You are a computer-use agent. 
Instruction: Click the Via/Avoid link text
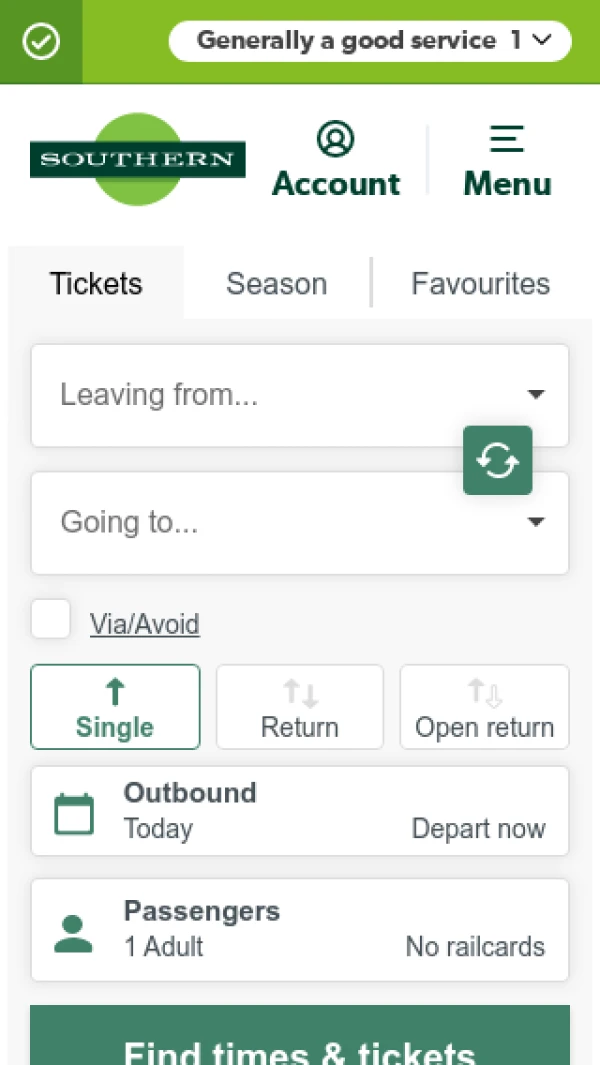[x=145, y=624]
